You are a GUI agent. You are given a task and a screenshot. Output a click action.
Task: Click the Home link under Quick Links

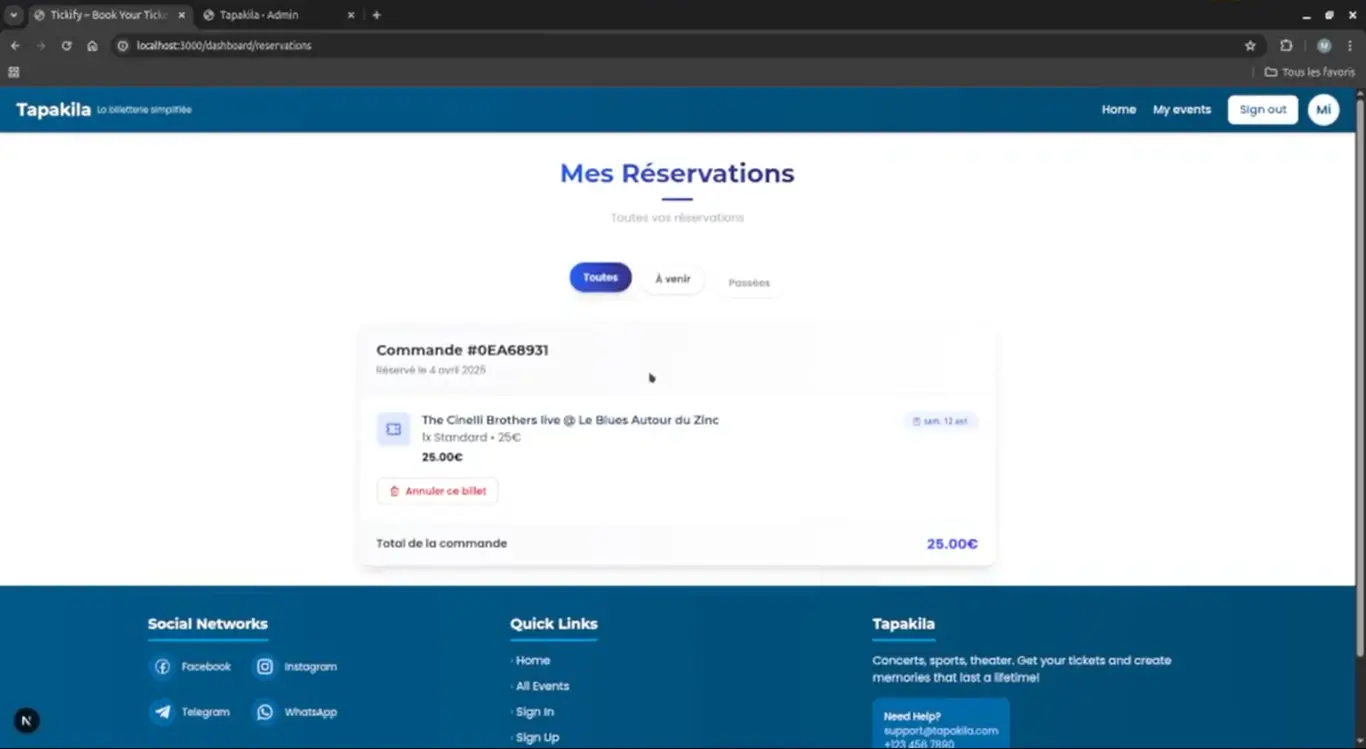[x=533, y=660]
